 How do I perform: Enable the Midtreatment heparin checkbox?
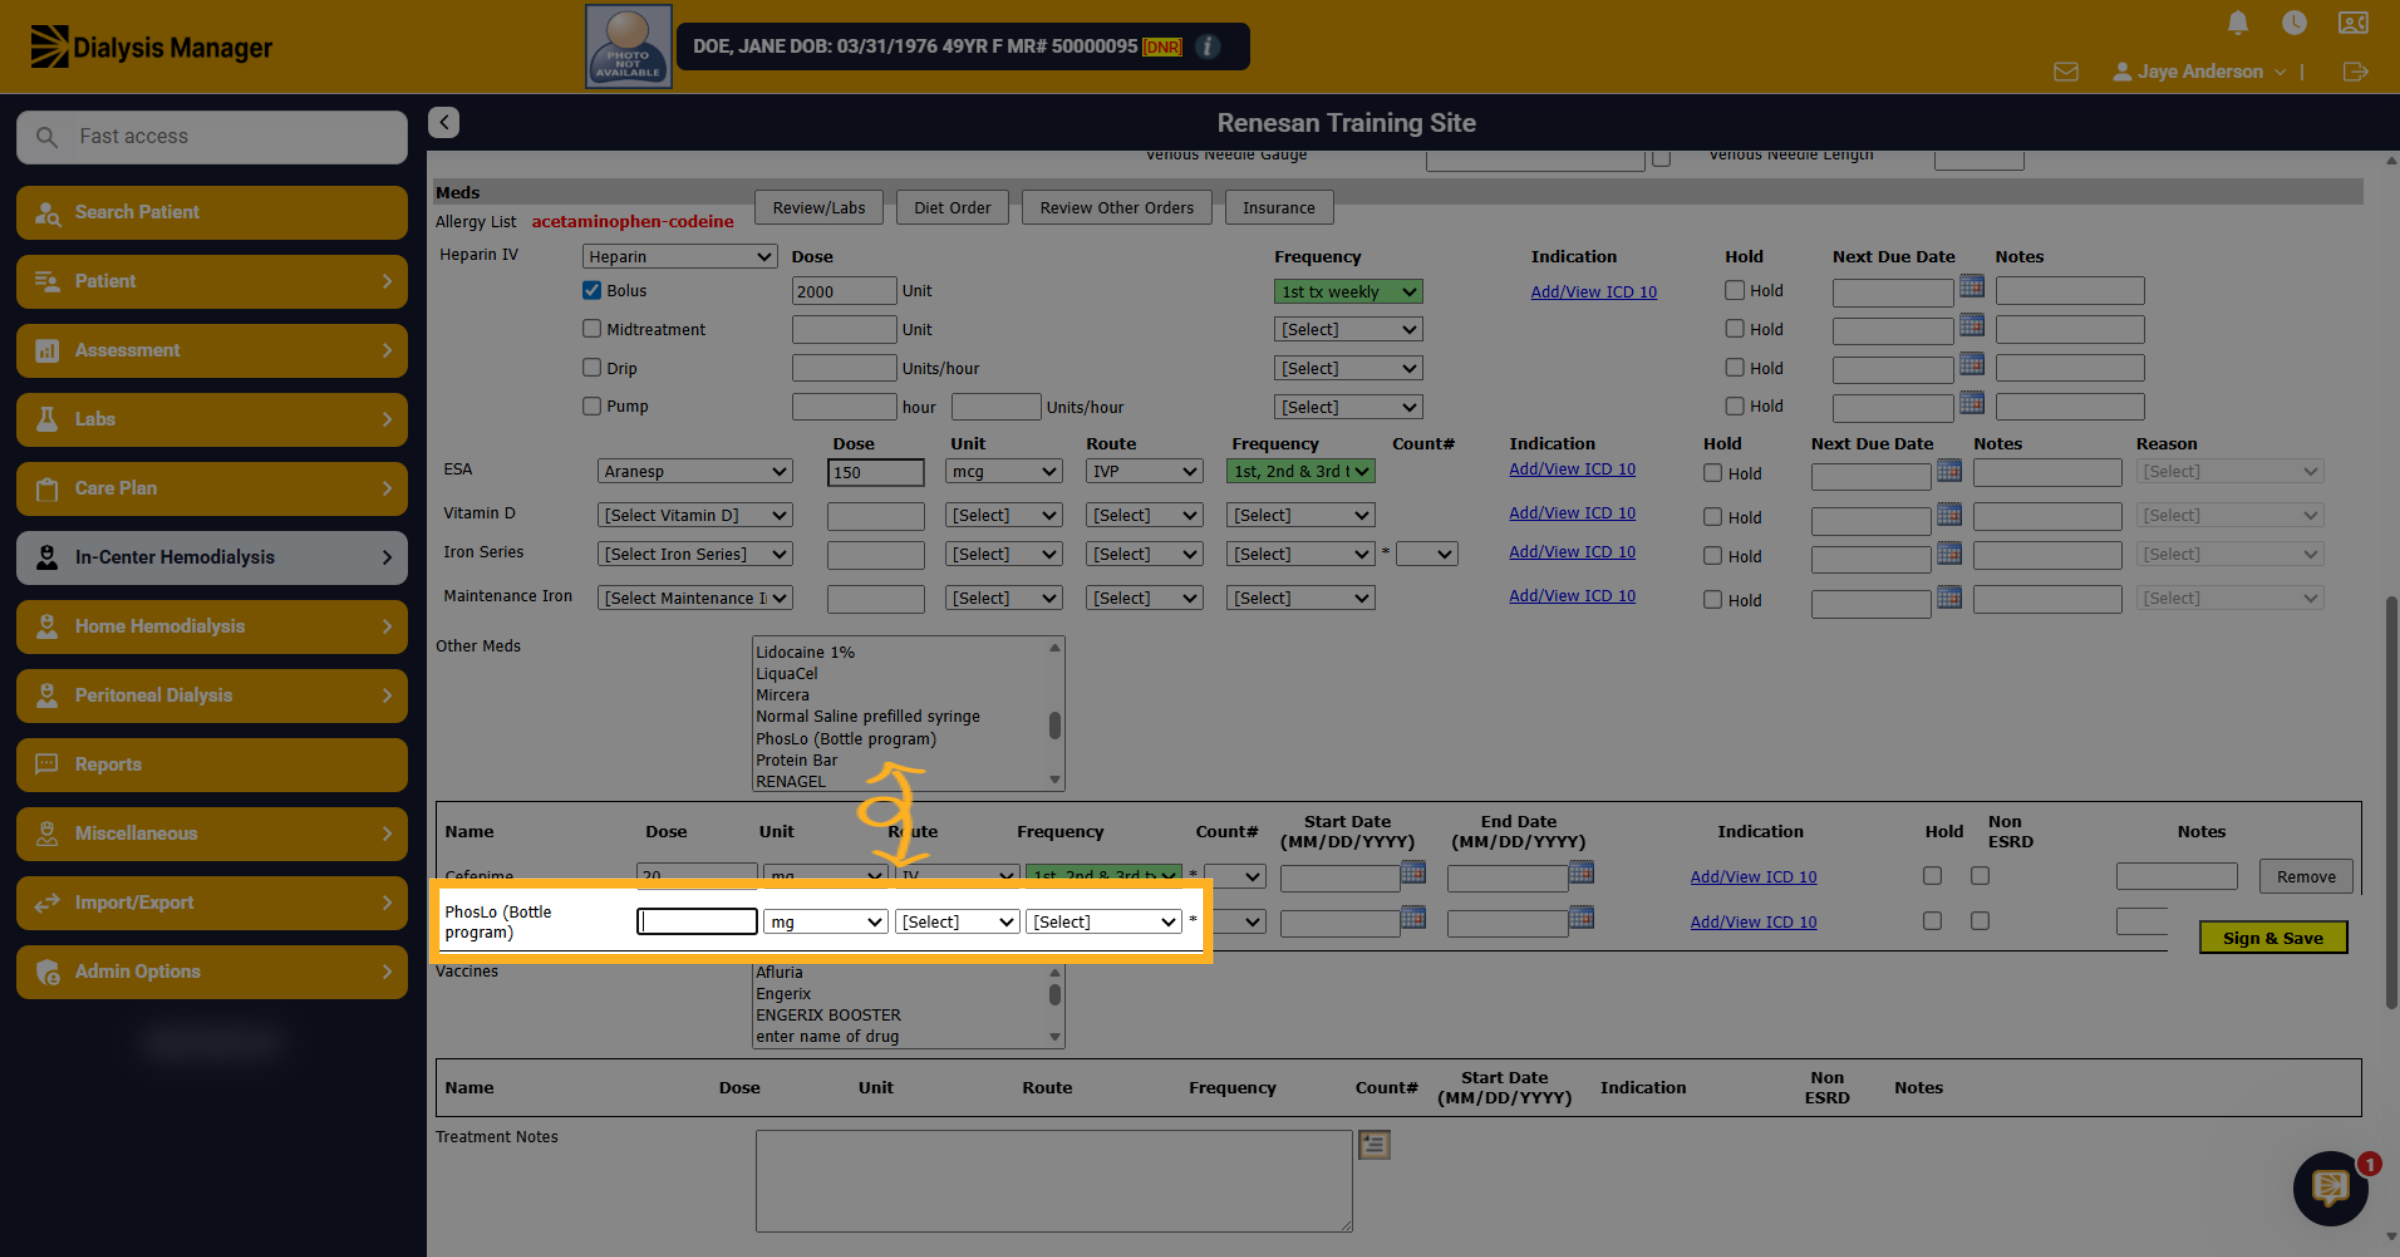point(592,329)
